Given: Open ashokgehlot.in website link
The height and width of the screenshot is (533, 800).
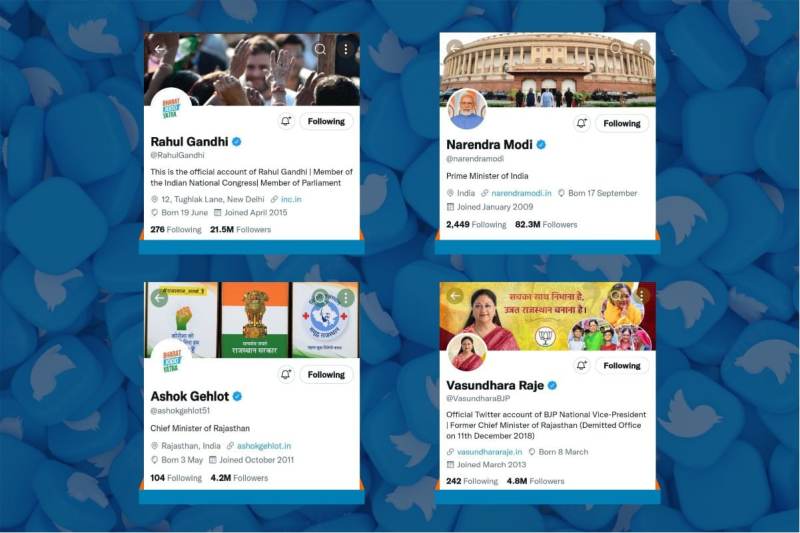Looking at the screenshot, I should click(264, 446).
